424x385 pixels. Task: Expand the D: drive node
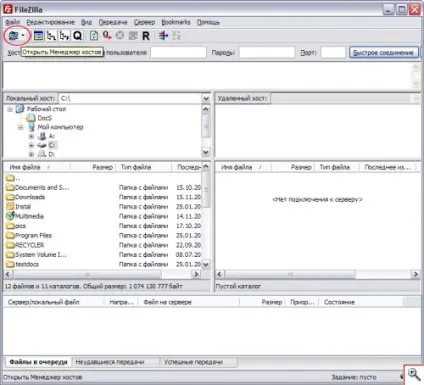click(31, 154)
